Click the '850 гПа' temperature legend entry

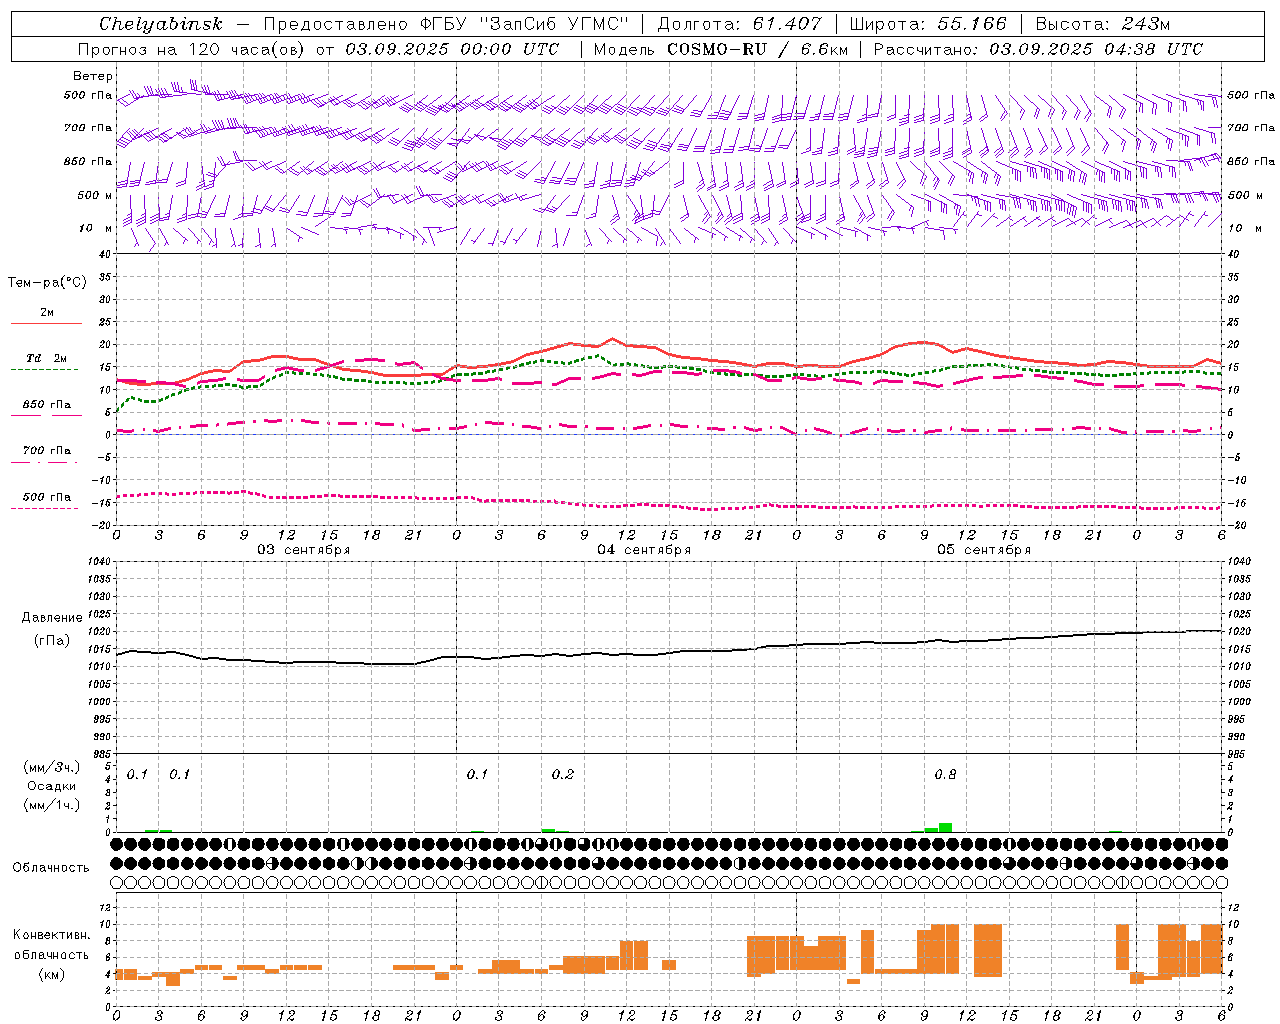[47, 405]
